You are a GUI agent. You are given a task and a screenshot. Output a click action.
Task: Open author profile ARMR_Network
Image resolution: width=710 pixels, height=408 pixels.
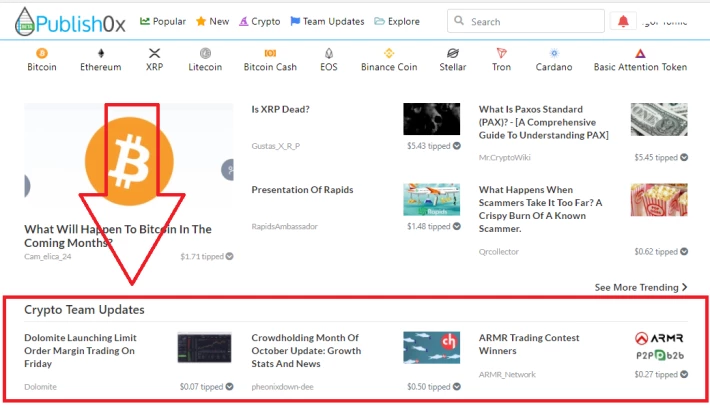(x=507, y=374)
